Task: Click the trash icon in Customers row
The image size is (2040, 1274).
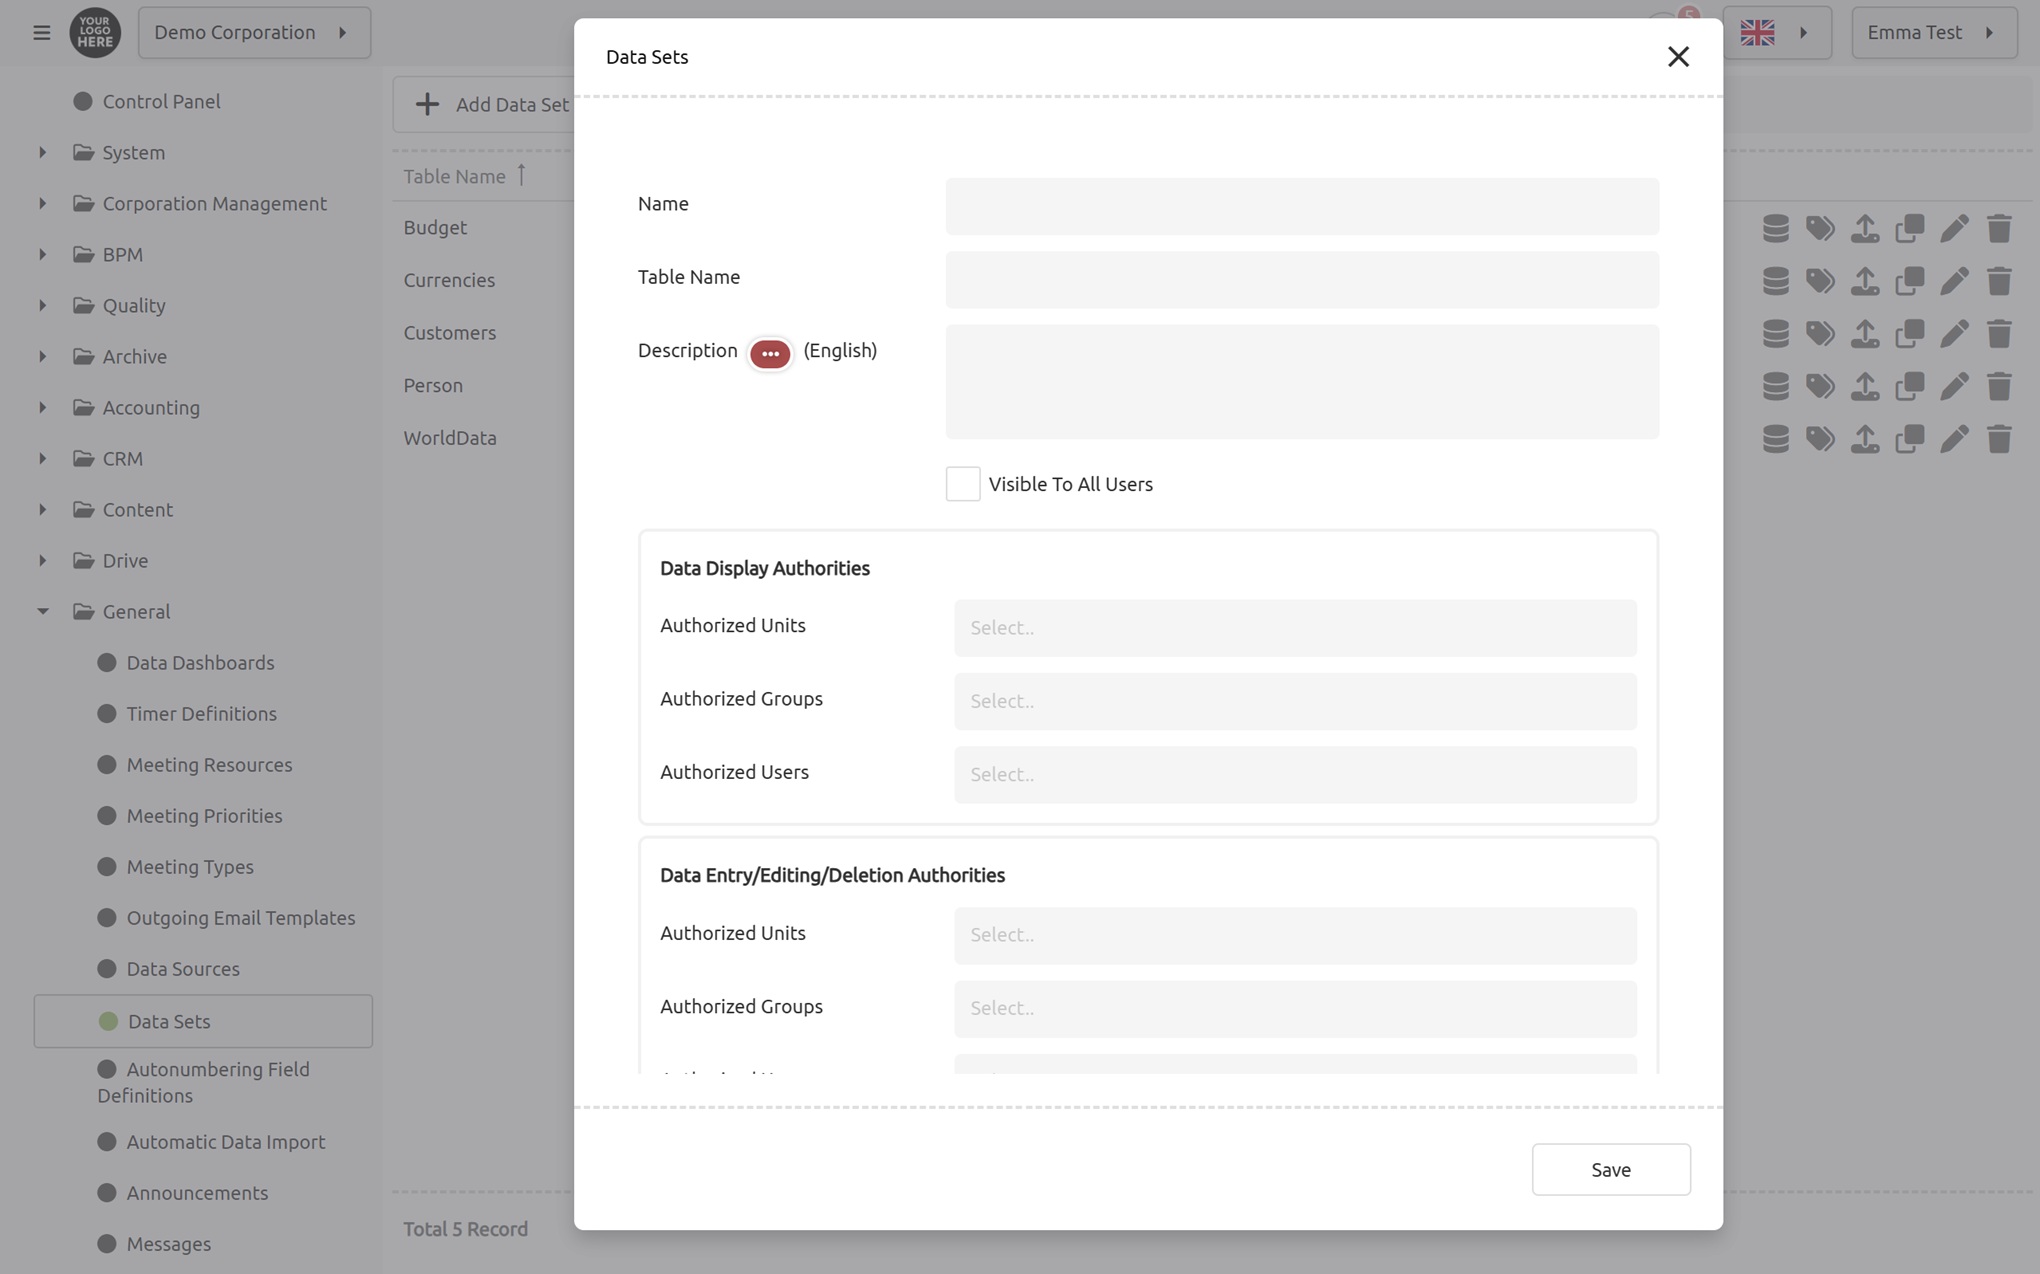Action: click(x=1999, y=334)
